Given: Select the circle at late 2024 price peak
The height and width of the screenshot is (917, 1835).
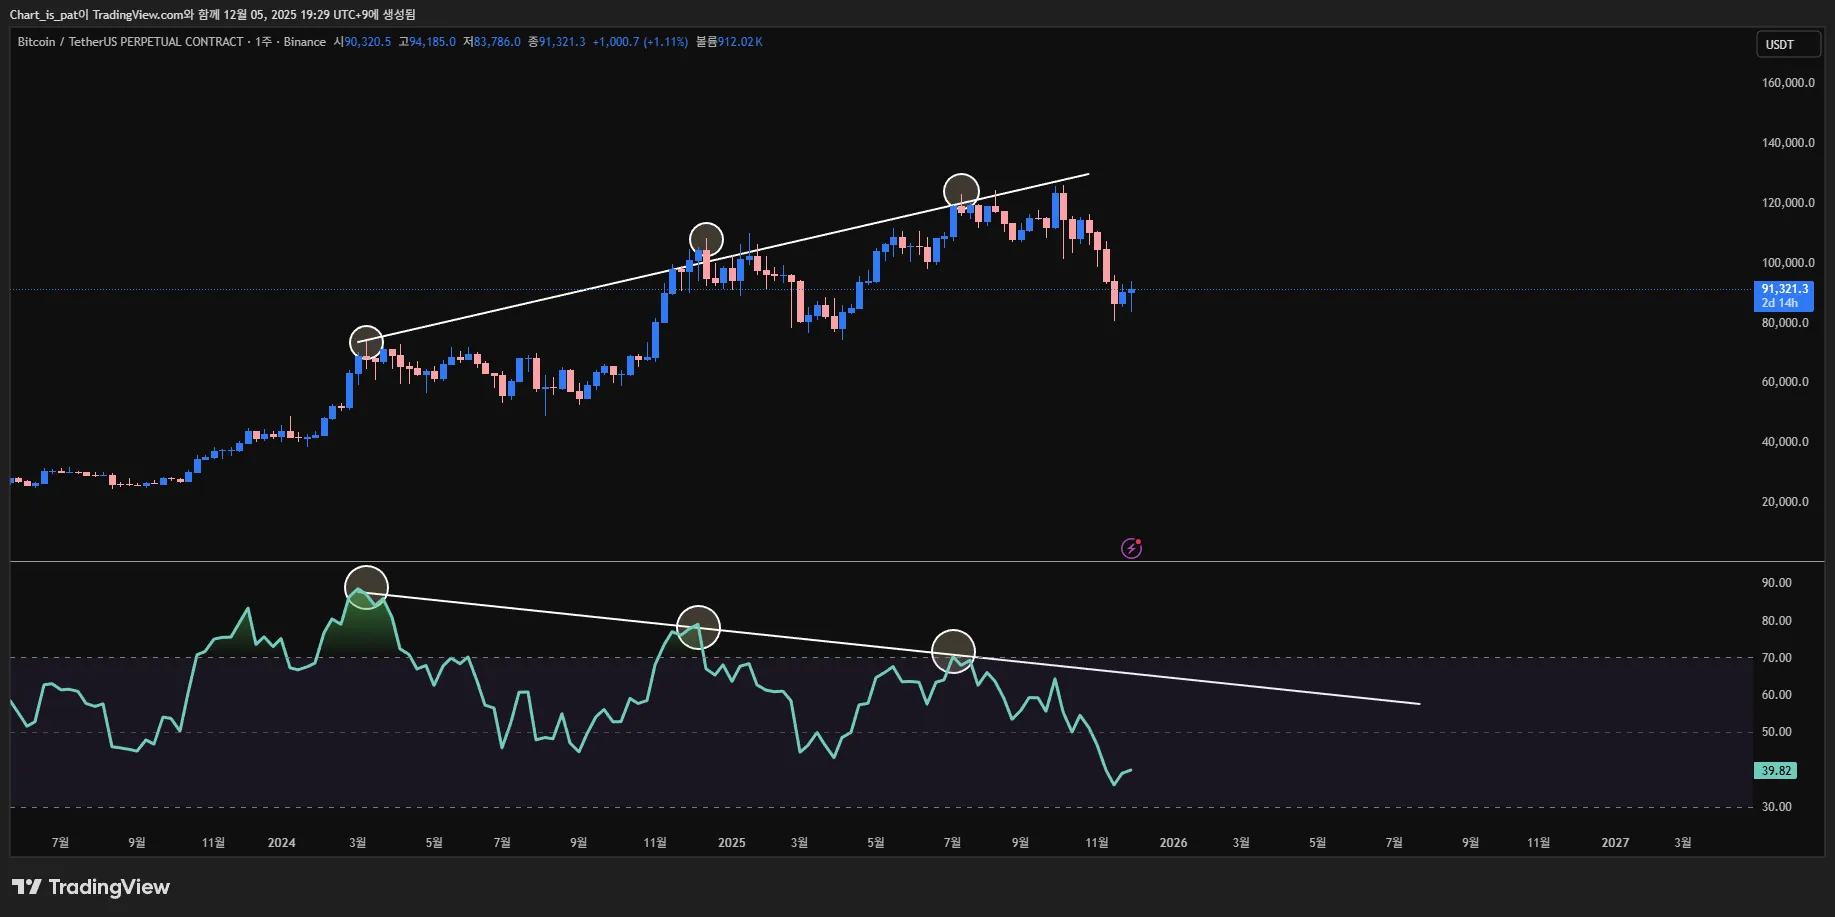Looking at the screenshot, I should [x=706, y=239].
